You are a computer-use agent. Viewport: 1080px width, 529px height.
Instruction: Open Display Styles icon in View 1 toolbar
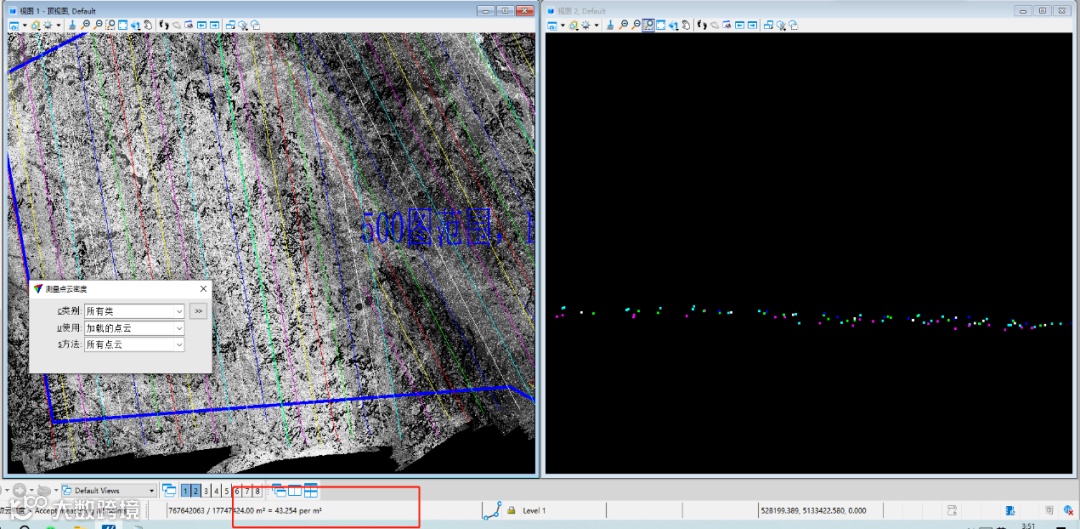pyautogui.click(x=35, y=25)
